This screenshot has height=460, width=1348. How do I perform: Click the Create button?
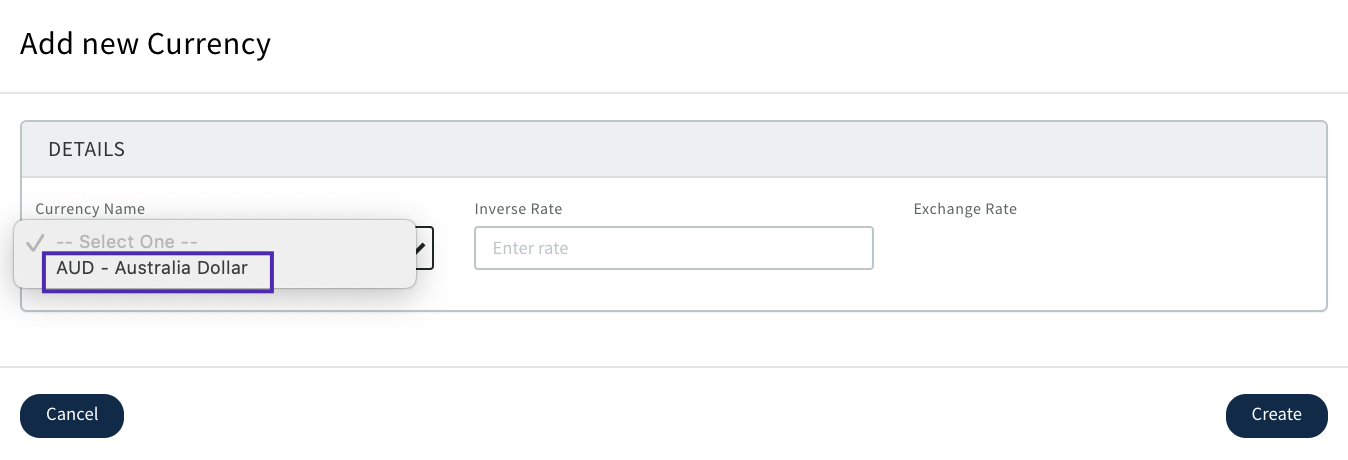1276,415
